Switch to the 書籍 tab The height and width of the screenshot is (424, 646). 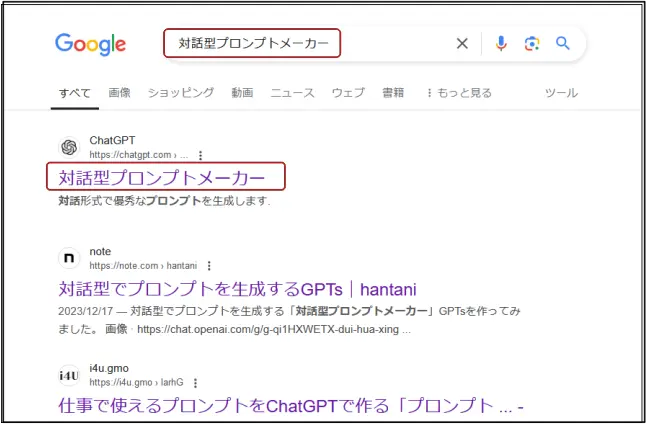tap(393, 93)
